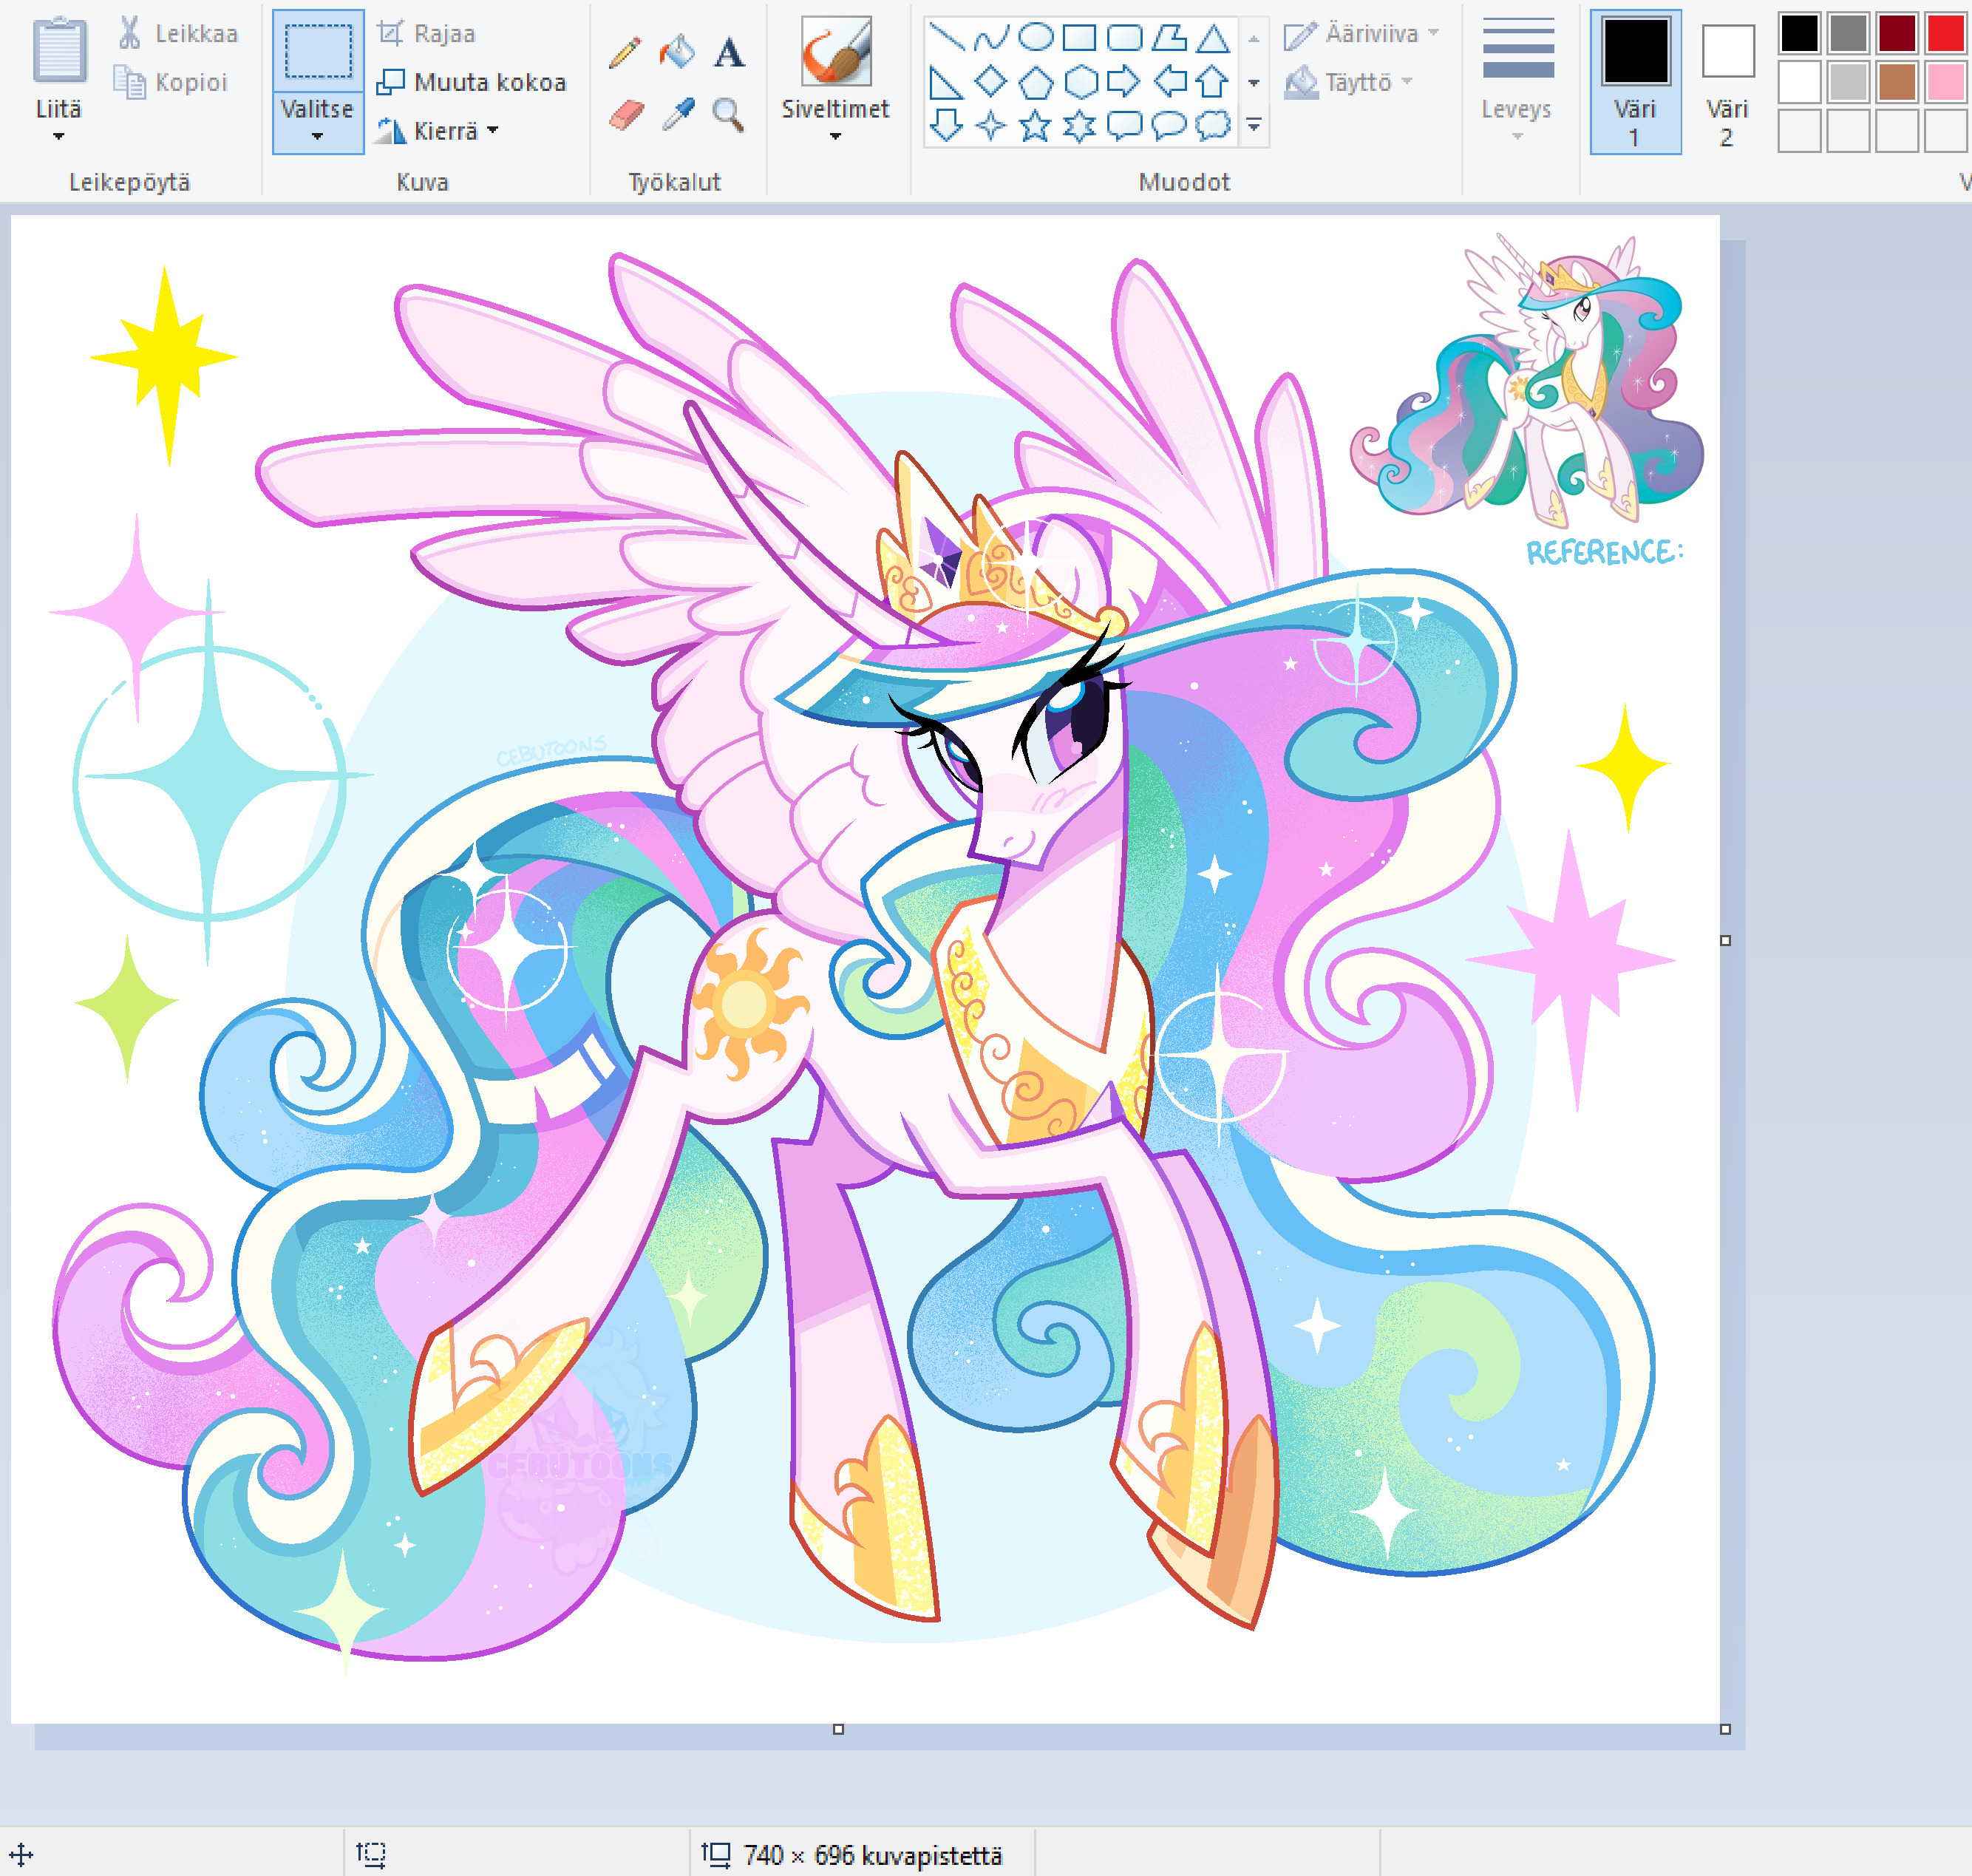
Task: Select the Magnifier tool
Action: click(729, 115)
